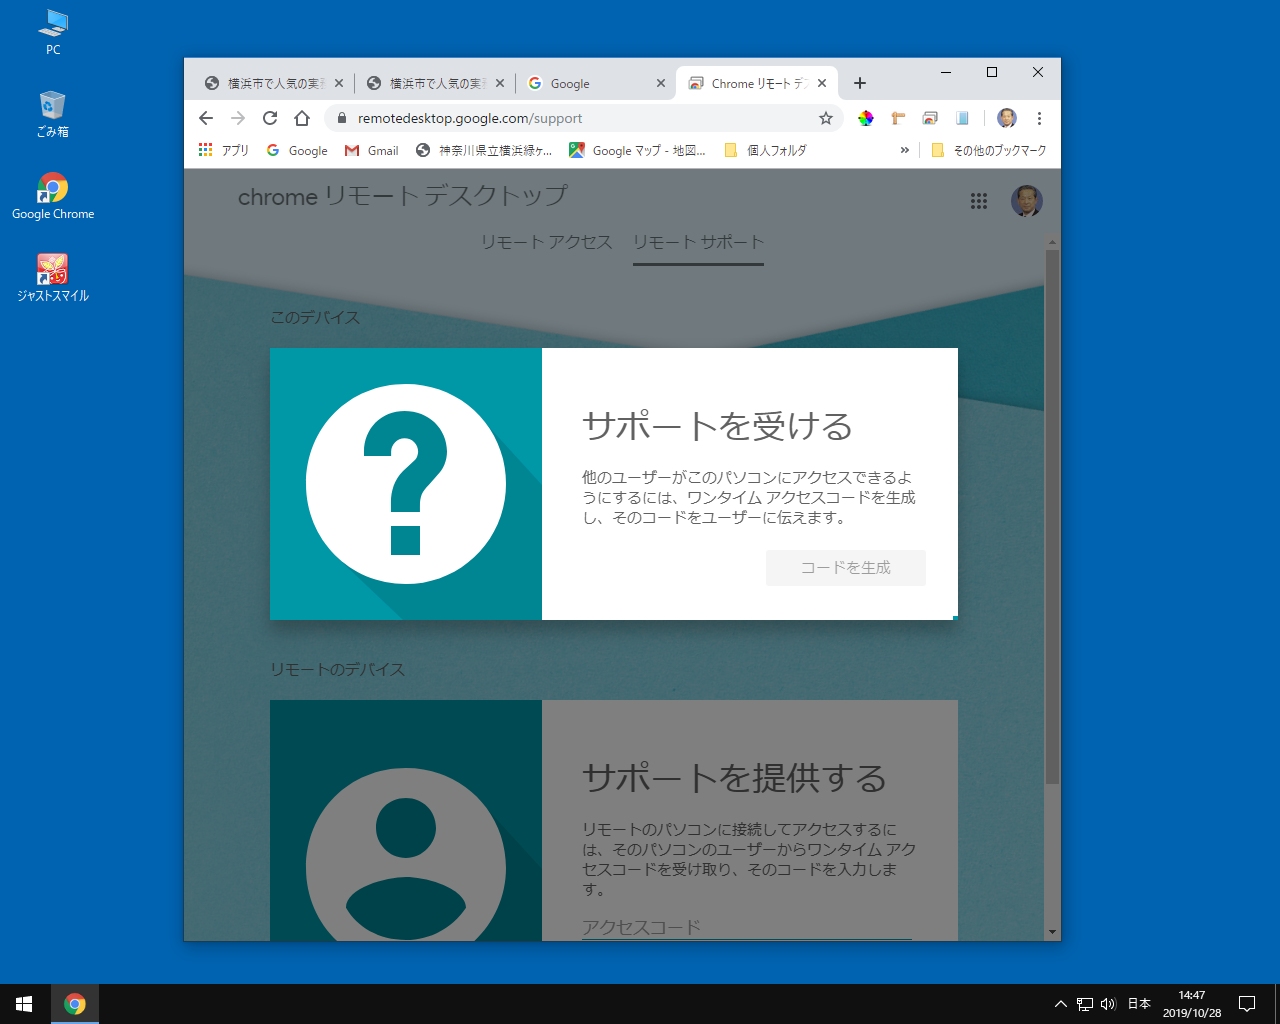Click the scrollbar down arrow
The height and width of the screenshot is (1024, 1280).
pyautogui.click(x=1052, y=932)
